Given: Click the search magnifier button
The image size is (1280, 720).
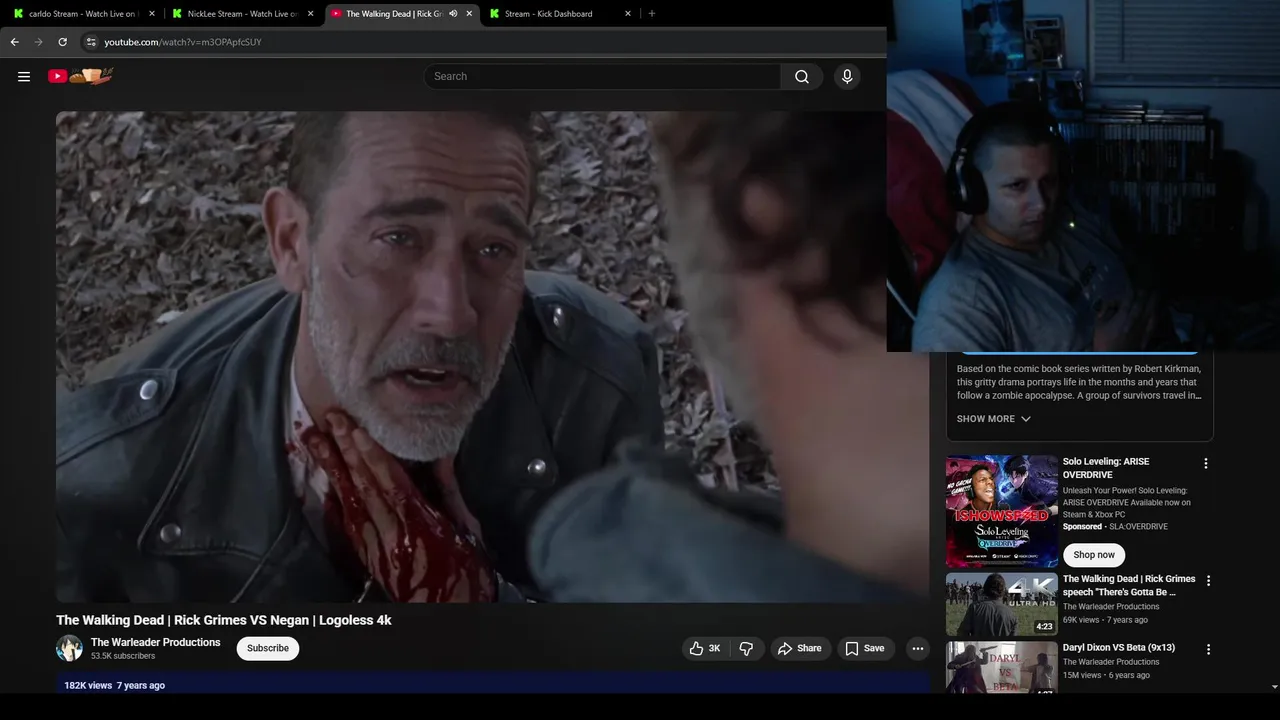Looking at the screenshot, I should point(802,77).
